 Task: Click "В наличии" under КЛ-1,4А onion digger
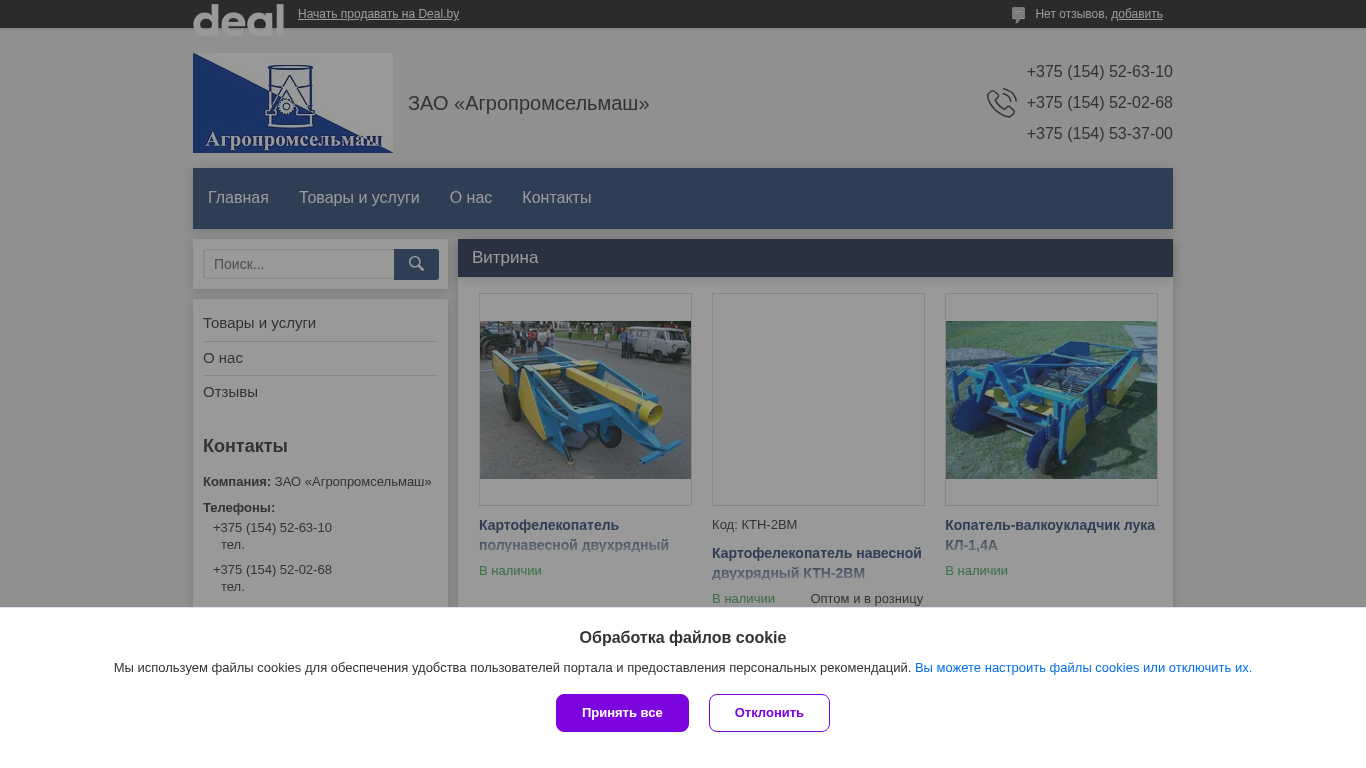tap(976, 571)
